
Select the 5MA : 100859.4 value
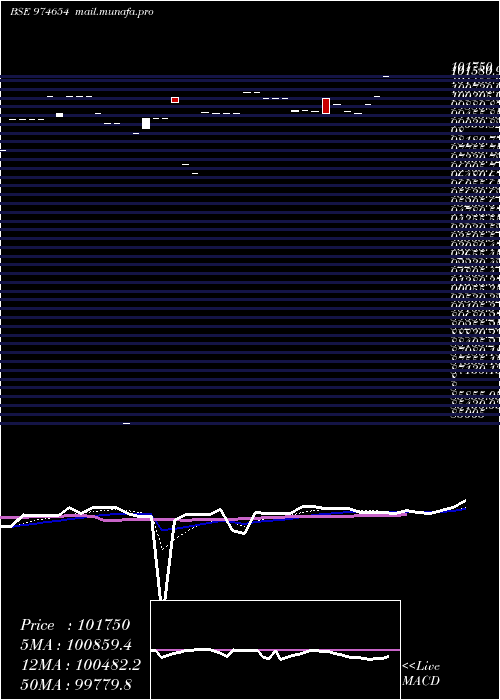pos(76,644)
